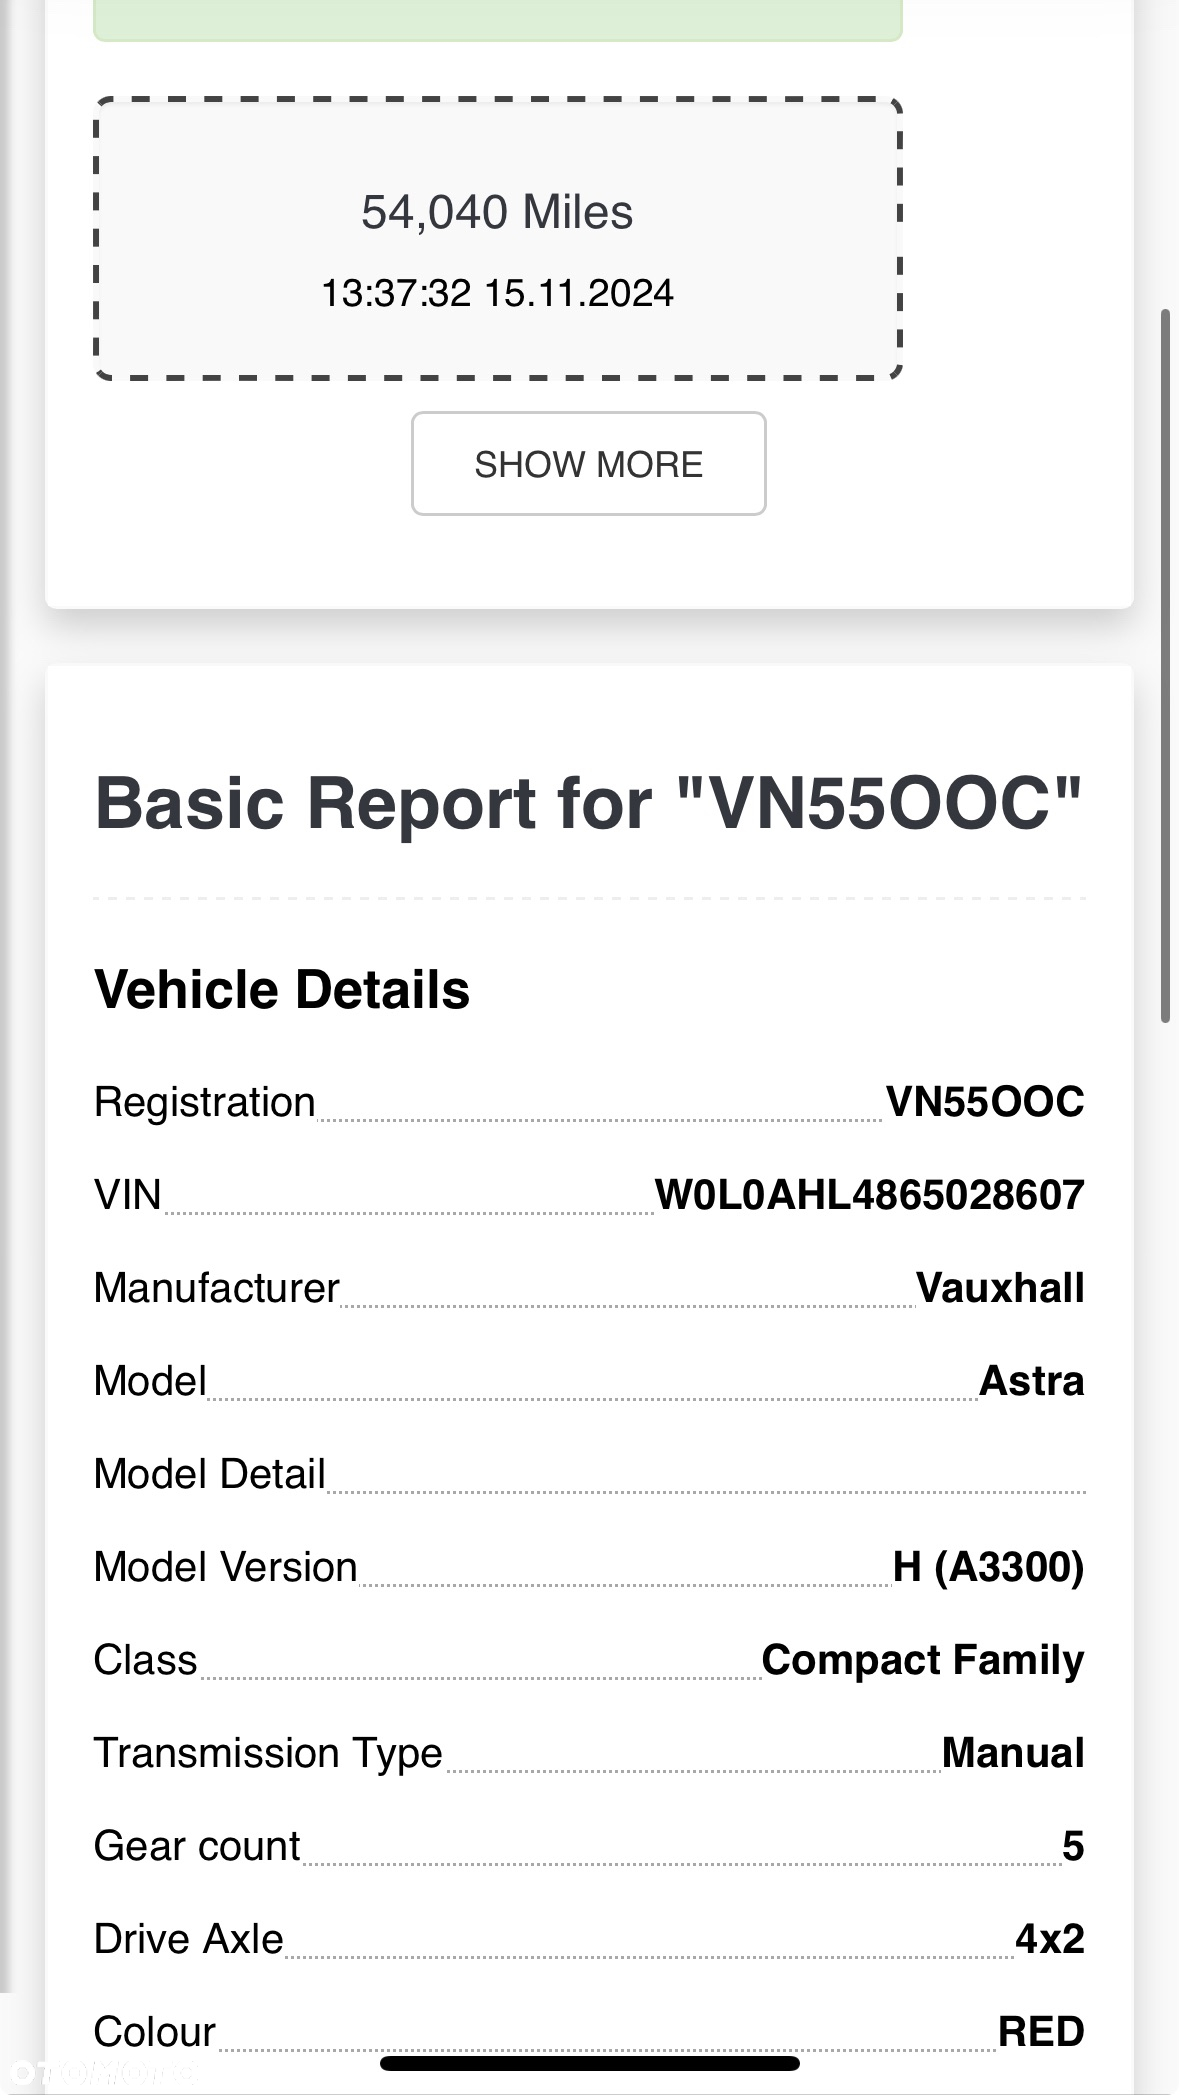
Task: Click the Registration value VN55OOC
Action: (x=985, y=1102)
